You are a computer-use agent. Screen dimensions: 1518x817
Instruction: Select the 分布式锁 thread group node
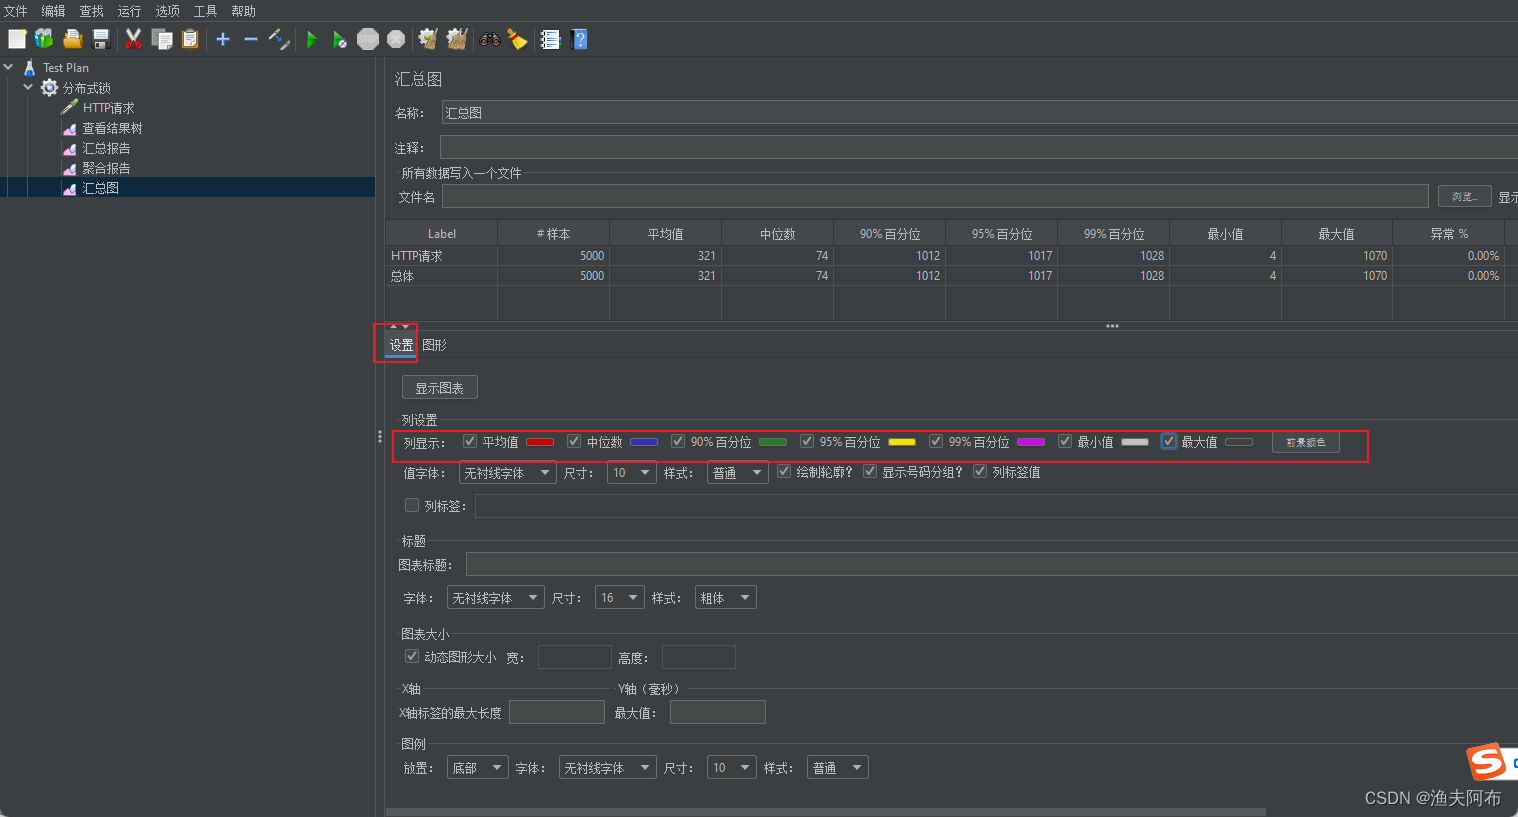[86, 88]
